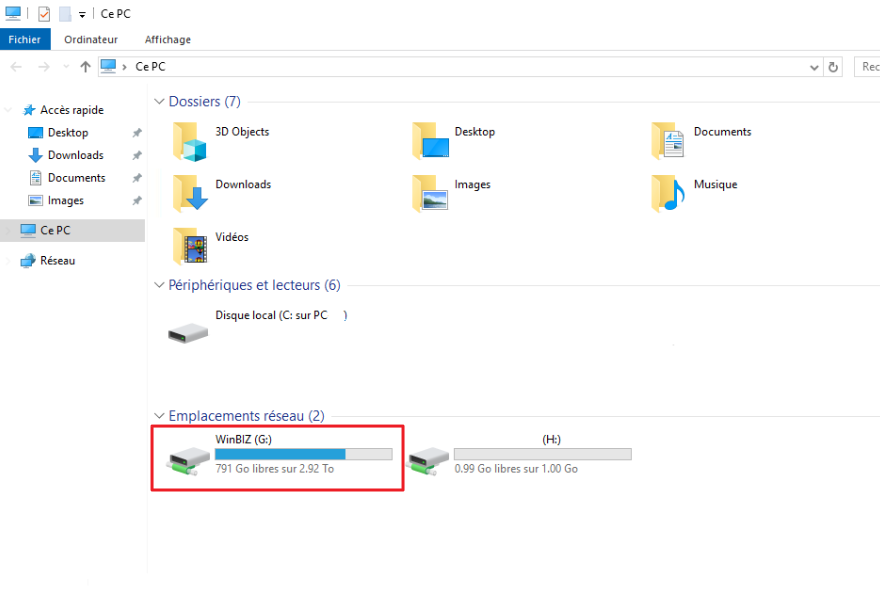Open the H: network drive icon
The width and height of the screenshot is (880, 591).
[x=428, y=457]
